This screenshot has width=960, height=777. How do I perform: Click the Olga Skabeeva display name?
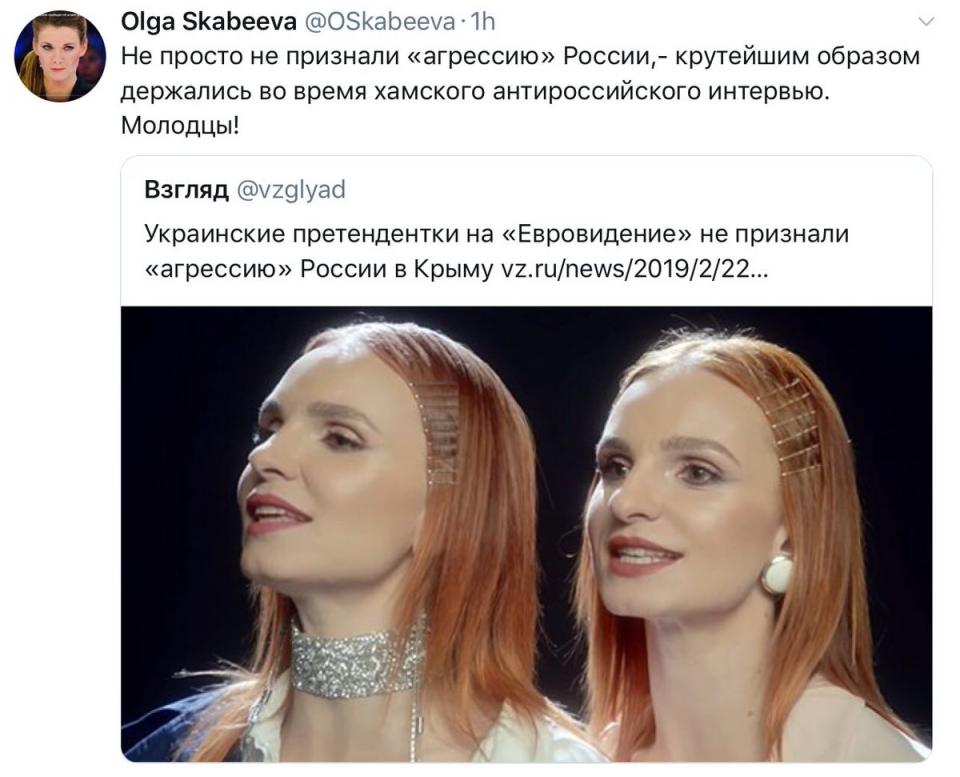click(209, 22)
